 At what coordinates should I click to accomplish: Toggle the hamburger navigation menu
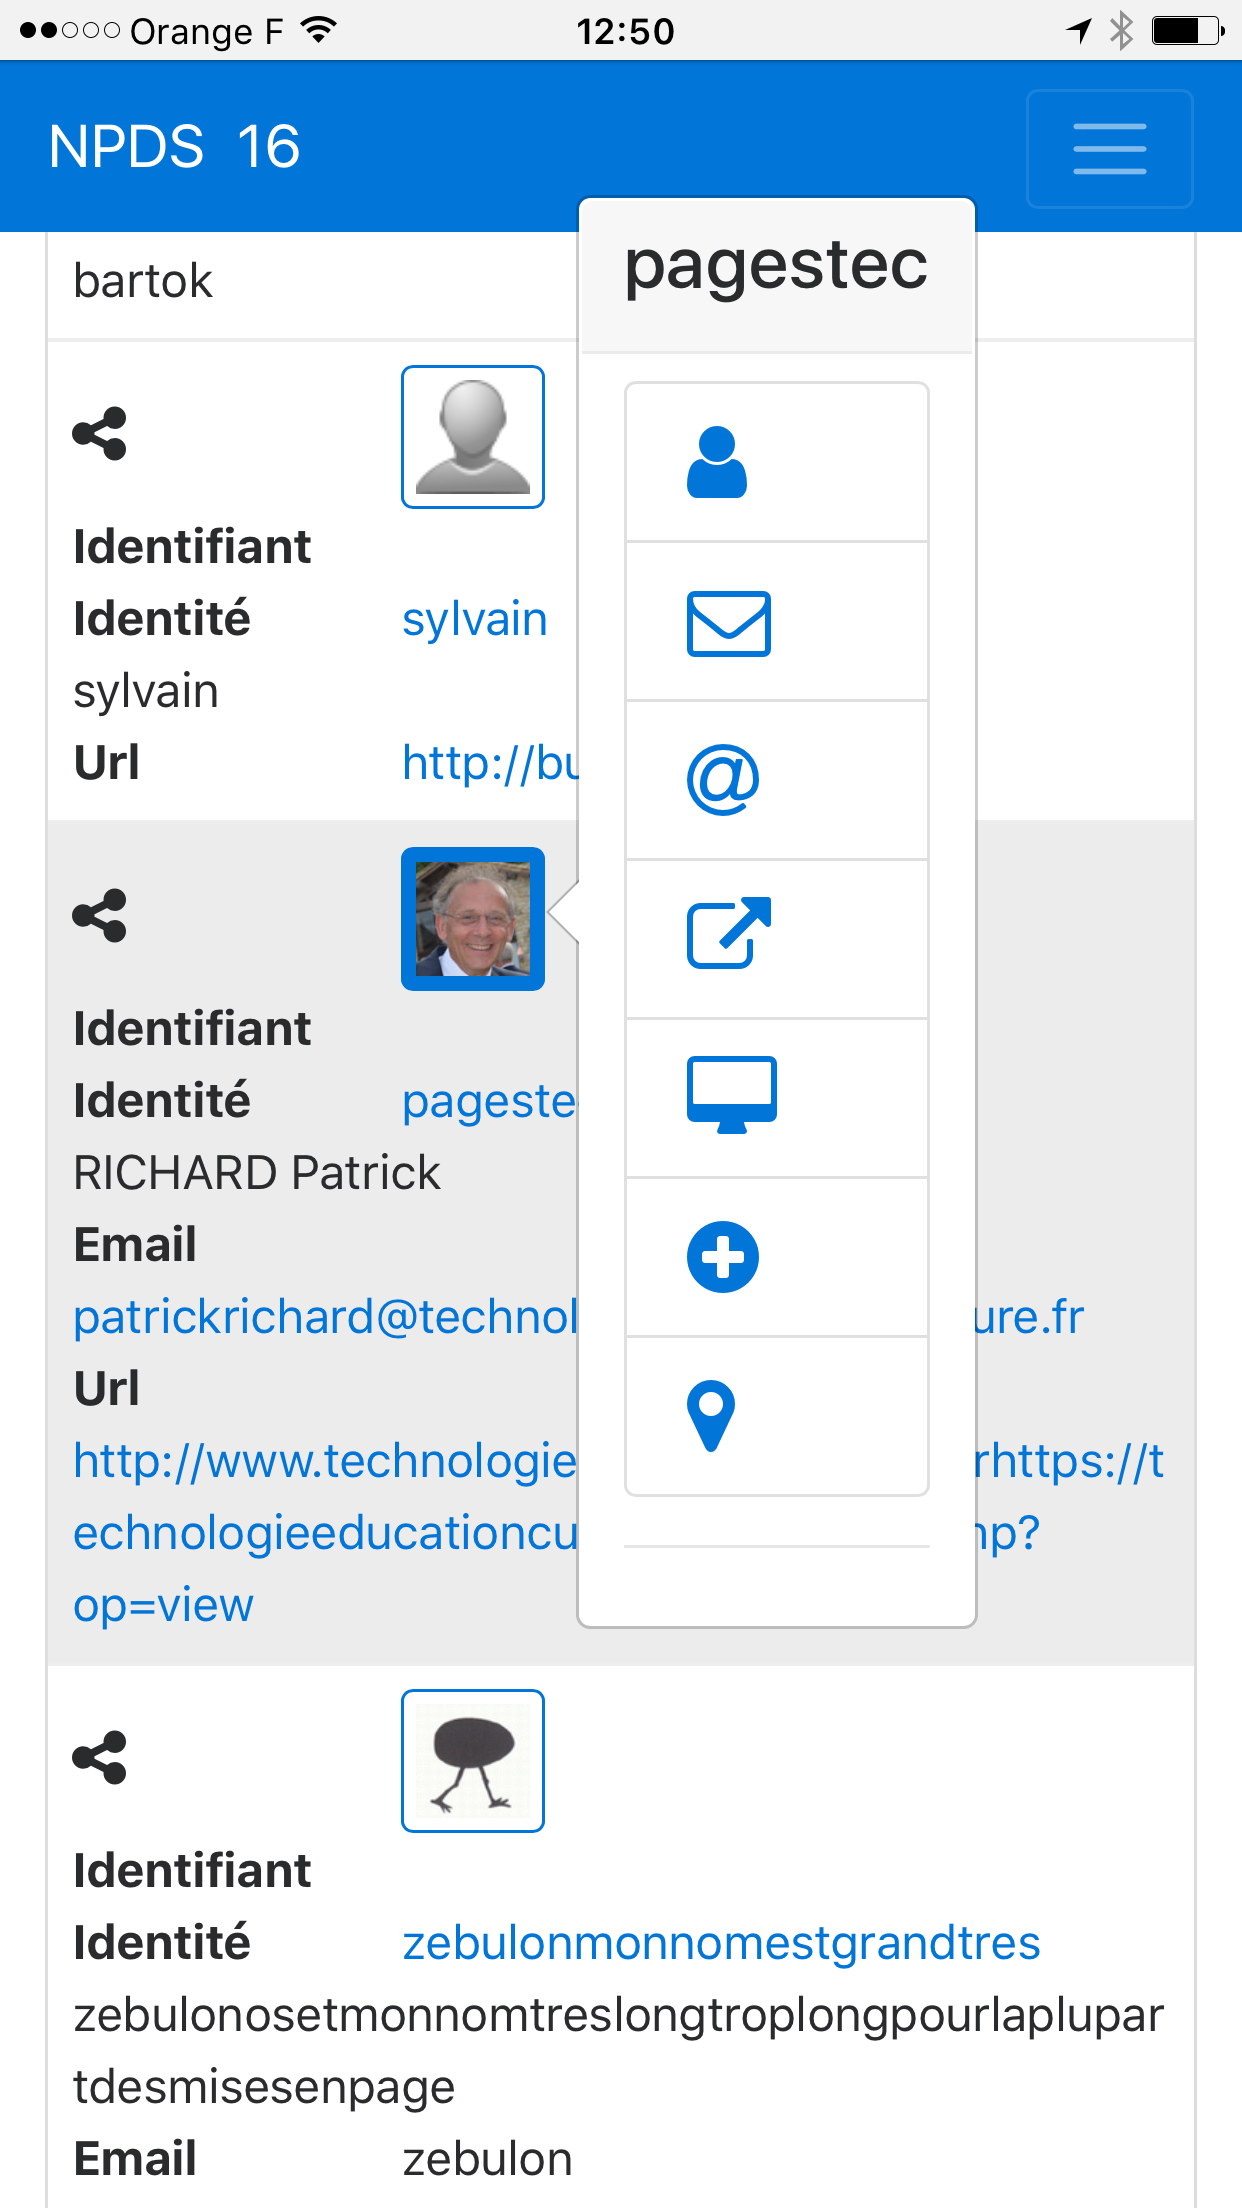pyautogui.click(x=1110, y=149)
